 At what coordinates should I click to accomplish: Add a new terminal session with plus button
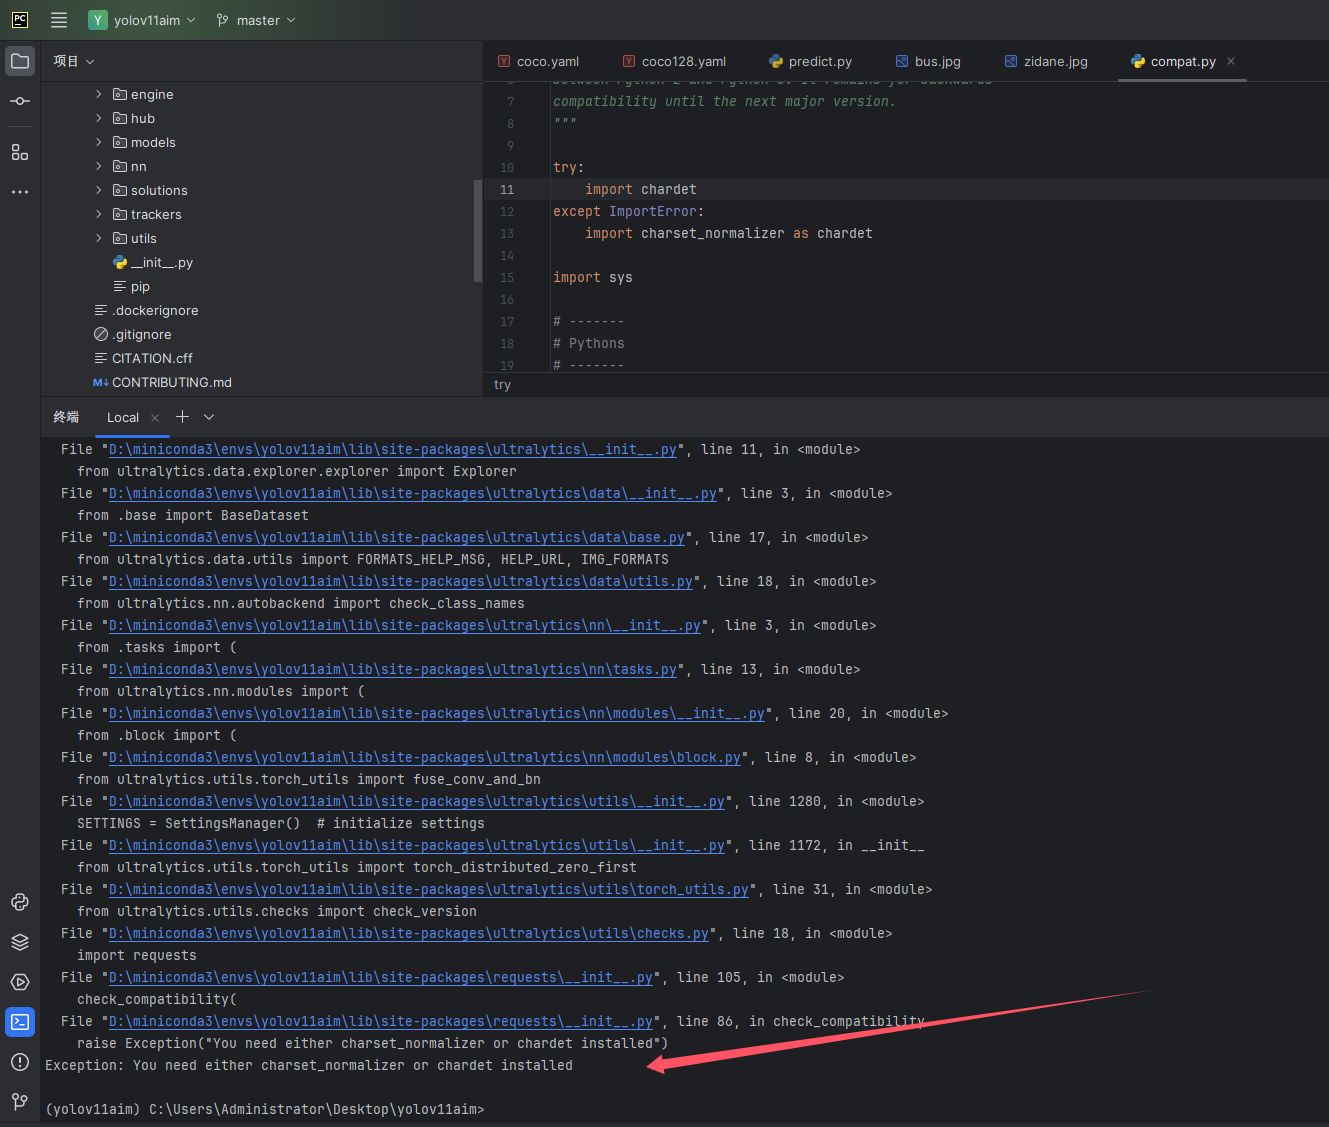(182, 417)
